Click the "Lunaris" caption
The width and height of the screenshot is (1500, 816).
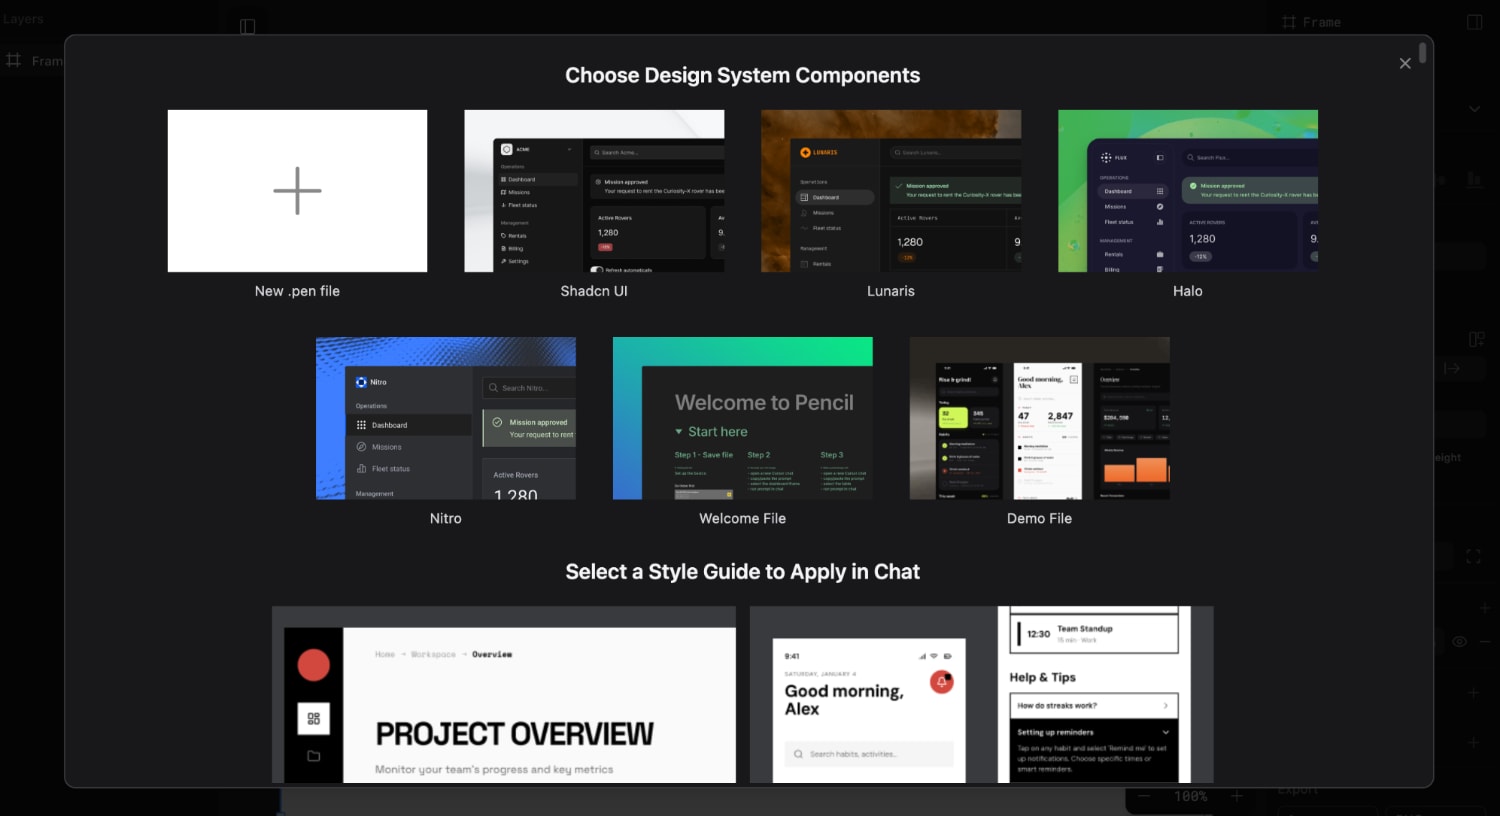tap(891, 291)
